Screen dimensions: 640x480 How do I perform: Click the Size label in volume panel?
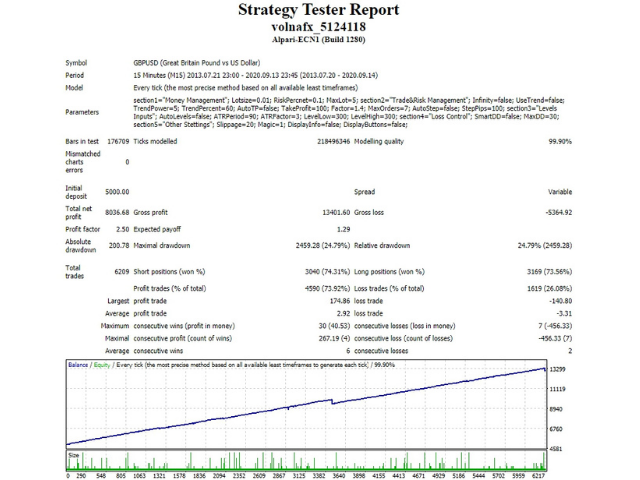click(x=73, y=456)
